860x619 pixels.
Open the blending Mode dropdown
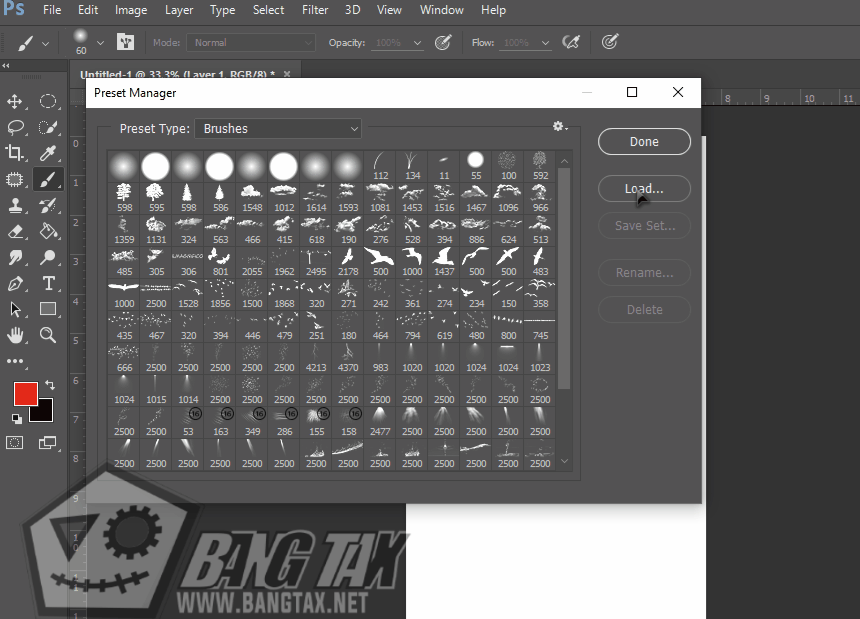pyautogui.click(x=251, y=43)
